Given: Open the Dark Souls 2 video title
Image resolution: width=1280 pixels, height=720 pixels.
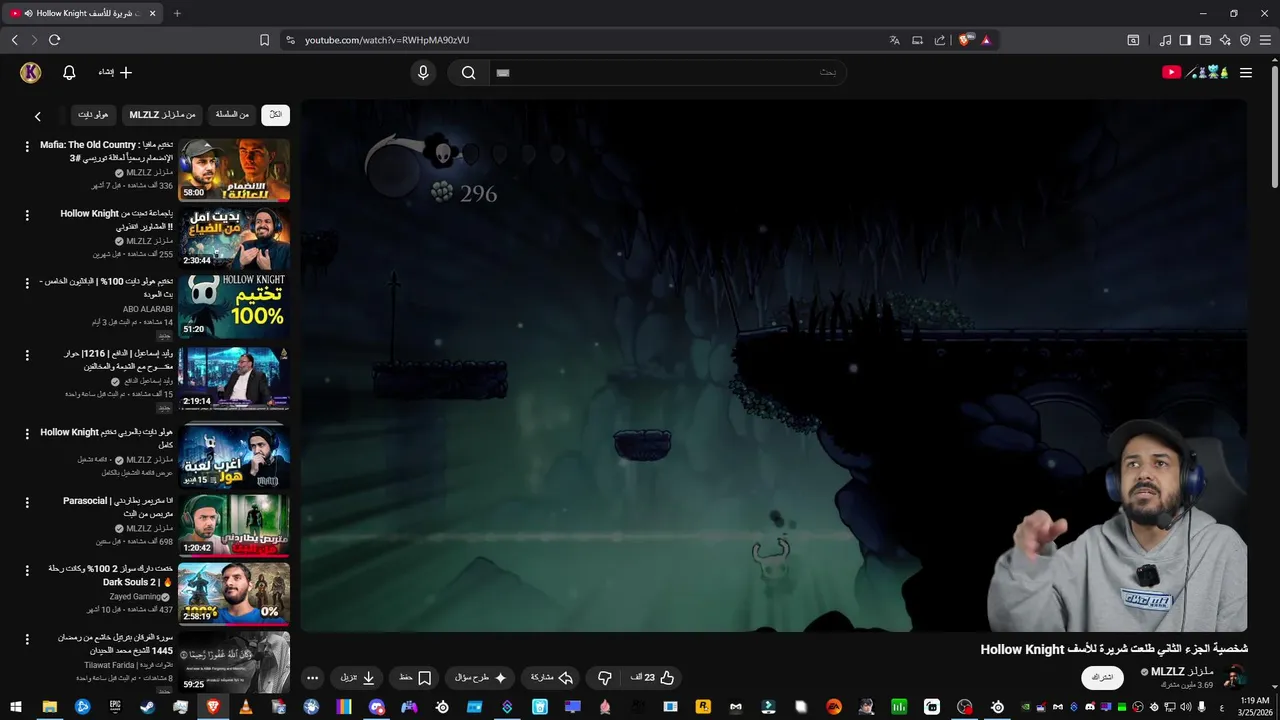Looking at the screenshot, I should coord(111,575).
